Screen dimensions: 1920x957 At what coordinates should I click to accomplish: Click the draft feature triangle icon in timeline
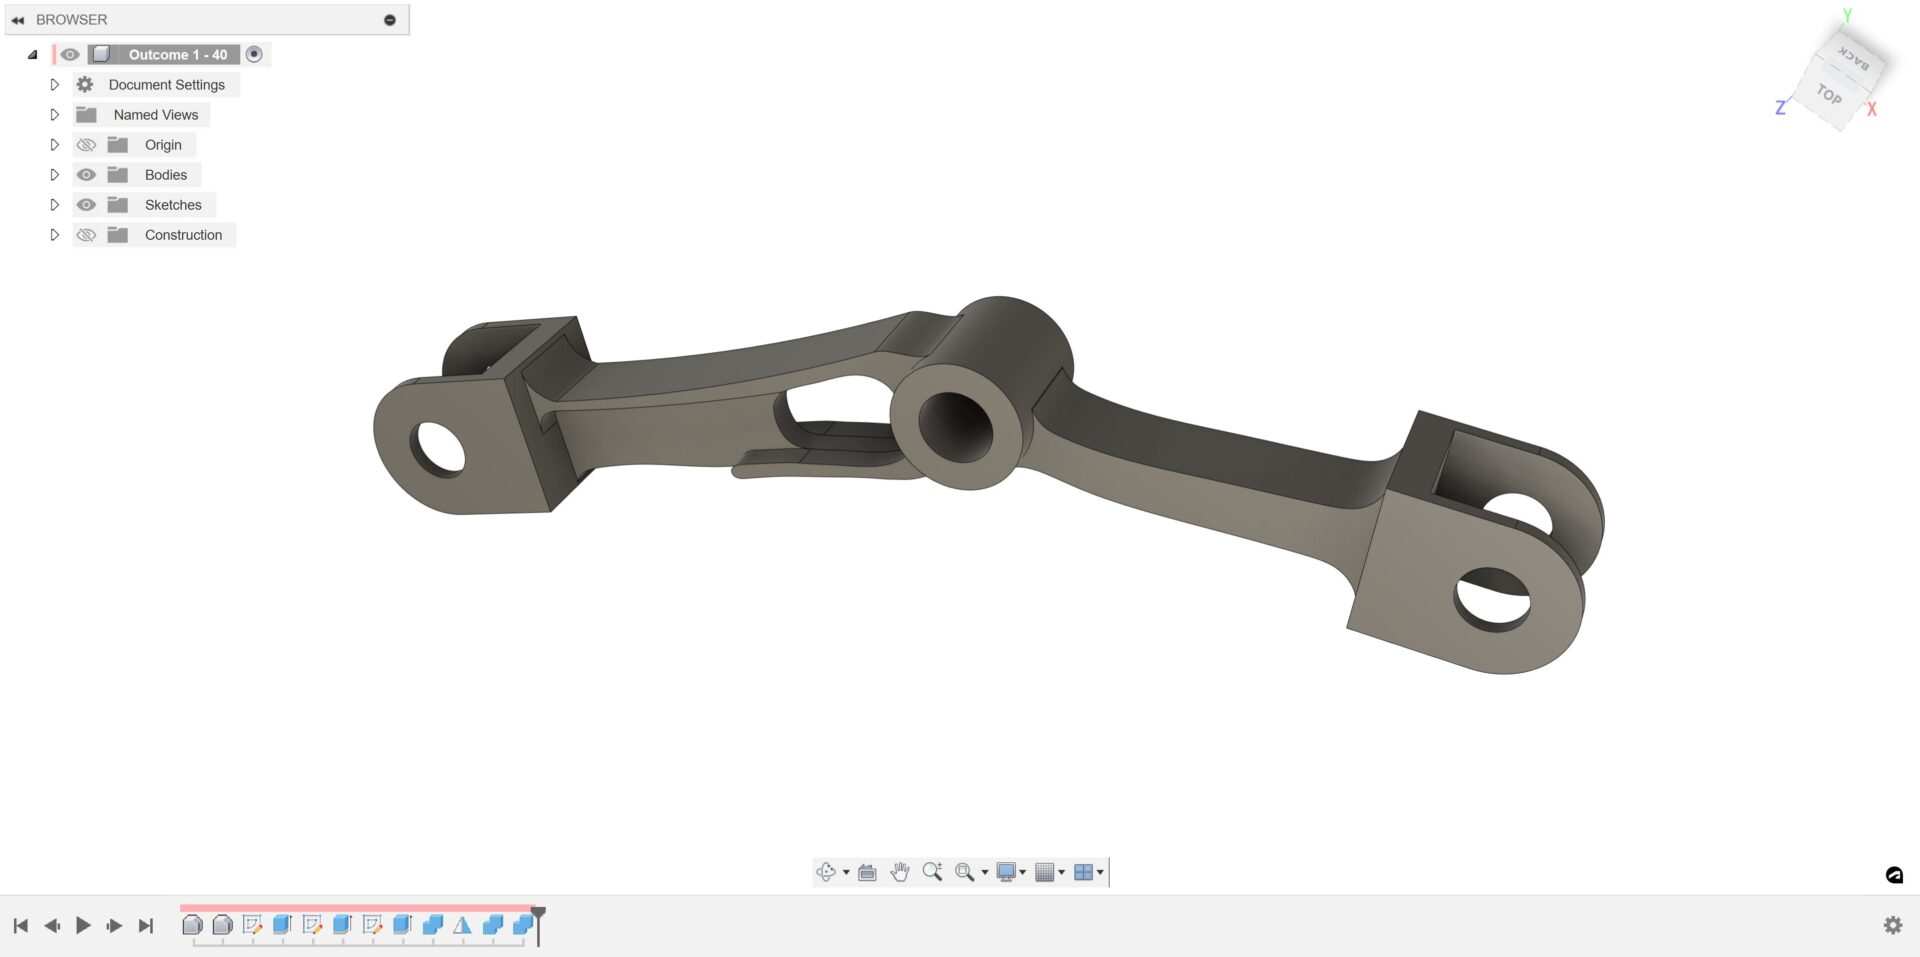point(461,925)
